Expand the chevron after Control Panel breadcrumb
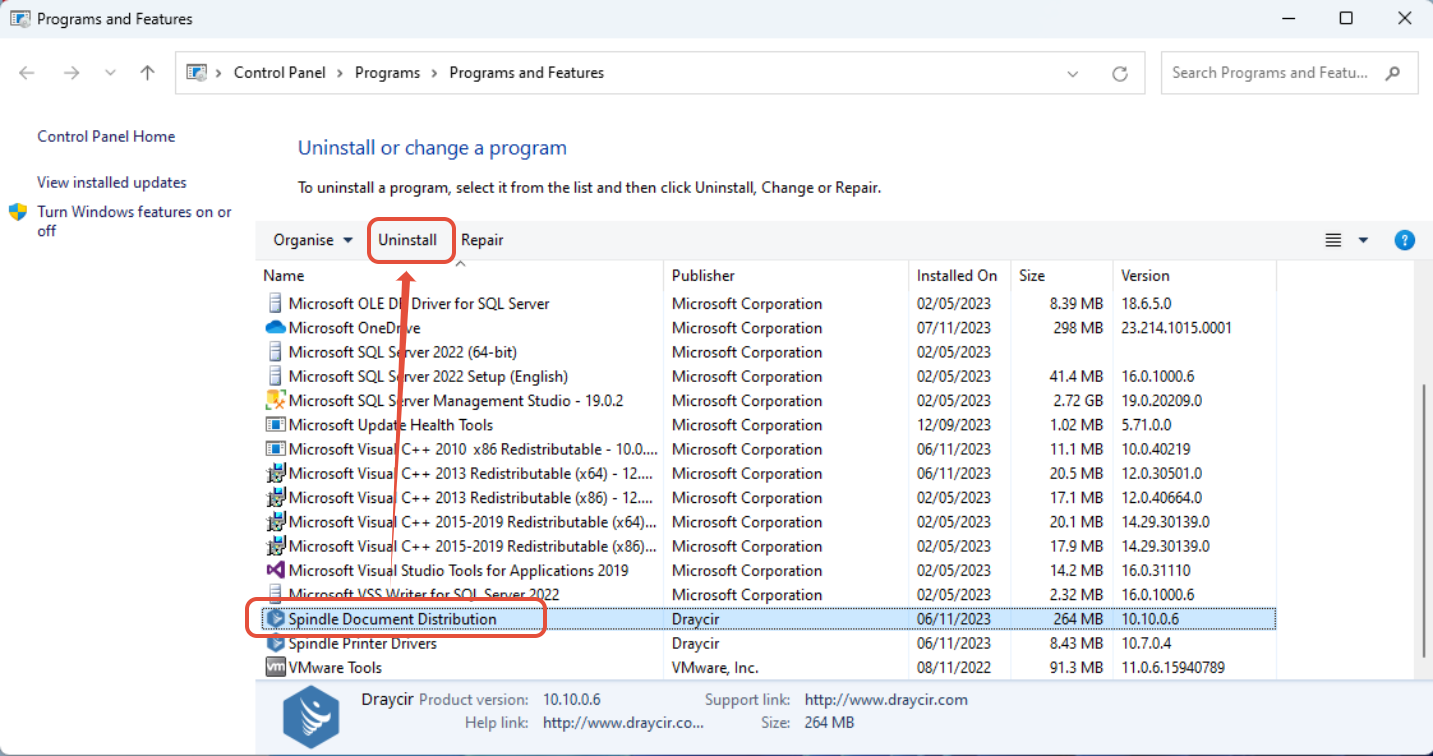This screenshot has width=1433, height=756. click(340, 73)
